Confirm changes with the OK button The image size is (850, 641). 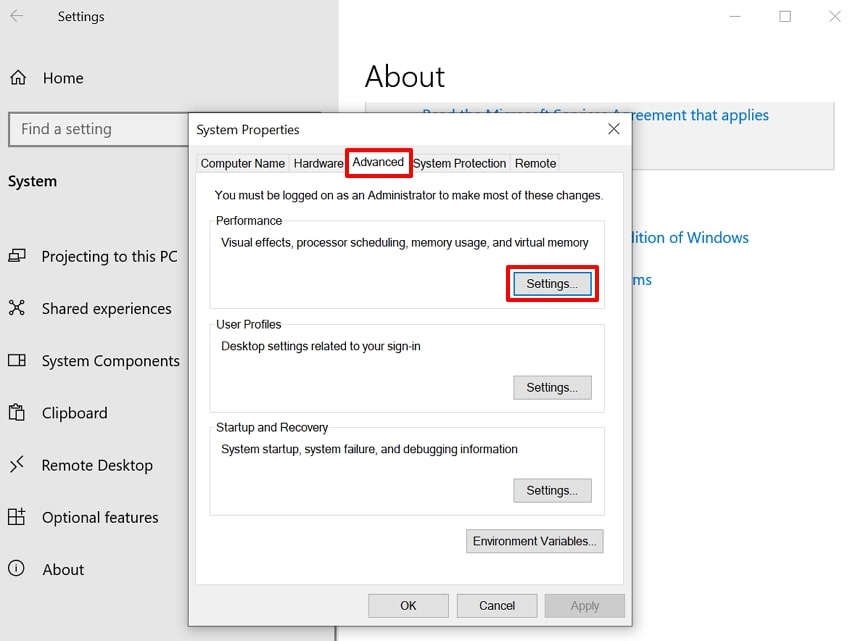pyautogui.click(x=408, y=605)
